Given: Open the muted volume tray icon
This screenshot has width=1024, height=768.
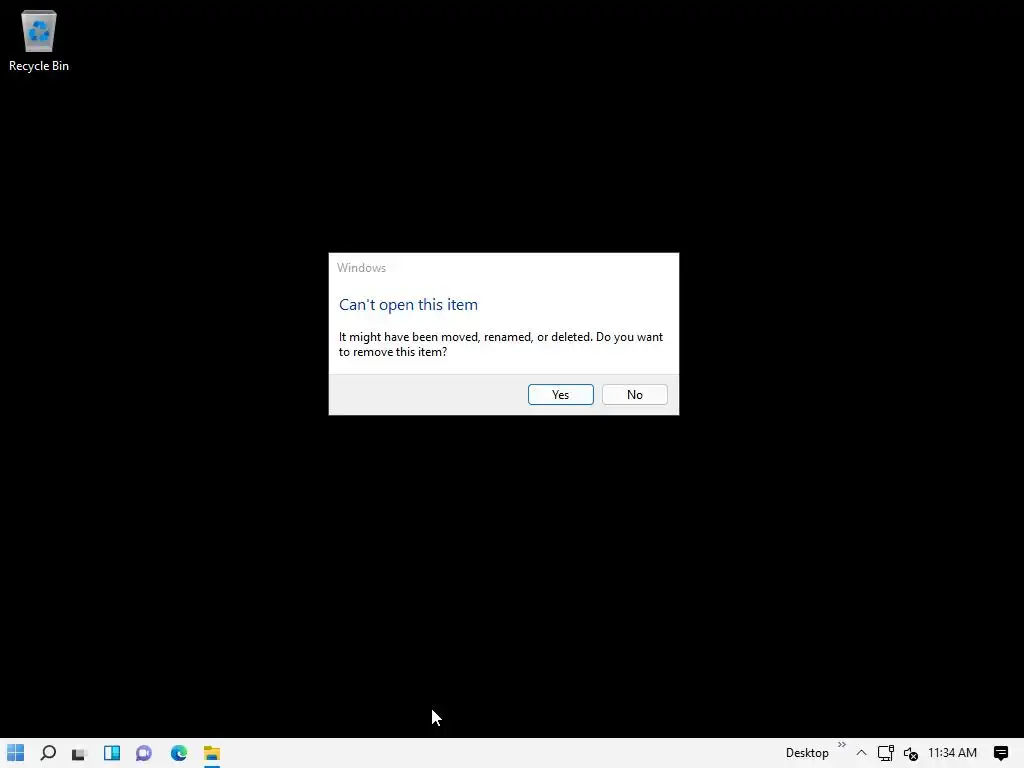Looking at the screenshot, I should [910, 754].
